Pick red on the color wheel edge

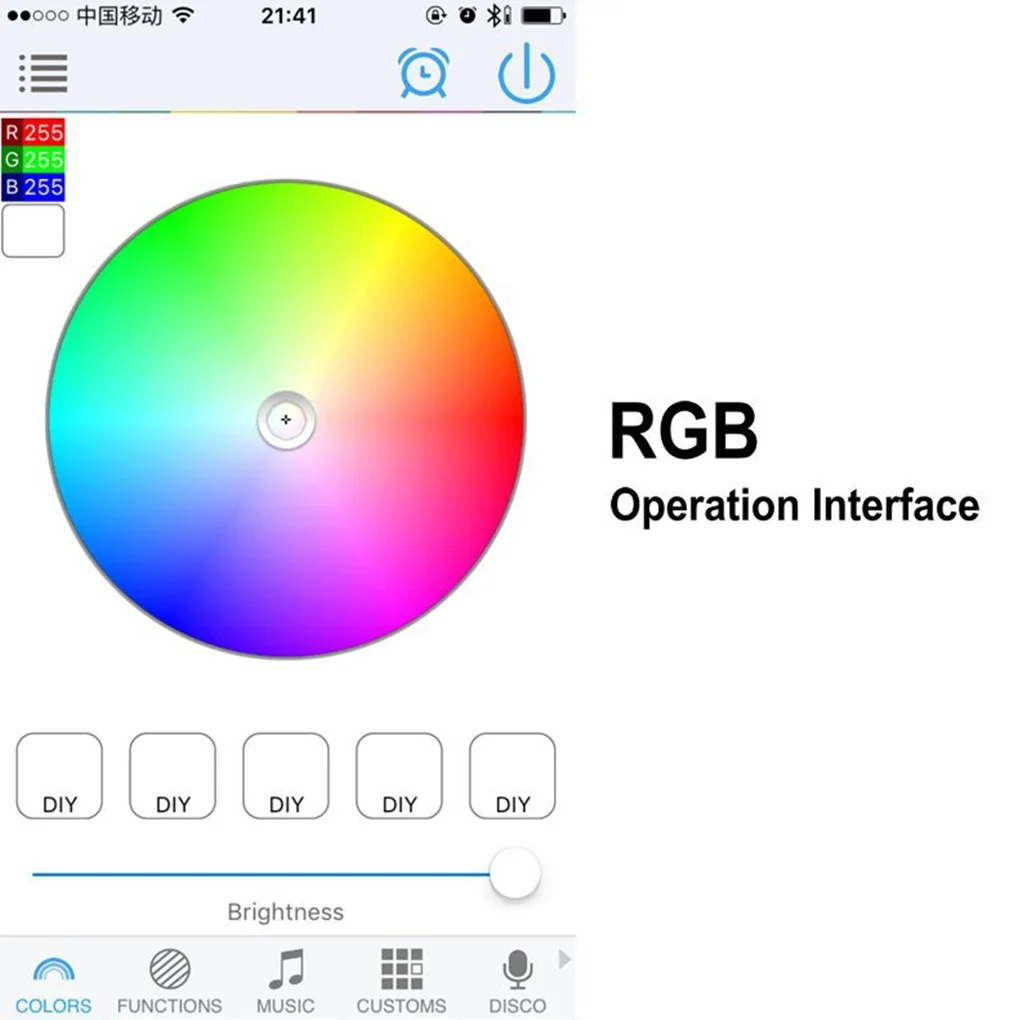[512, 420]
